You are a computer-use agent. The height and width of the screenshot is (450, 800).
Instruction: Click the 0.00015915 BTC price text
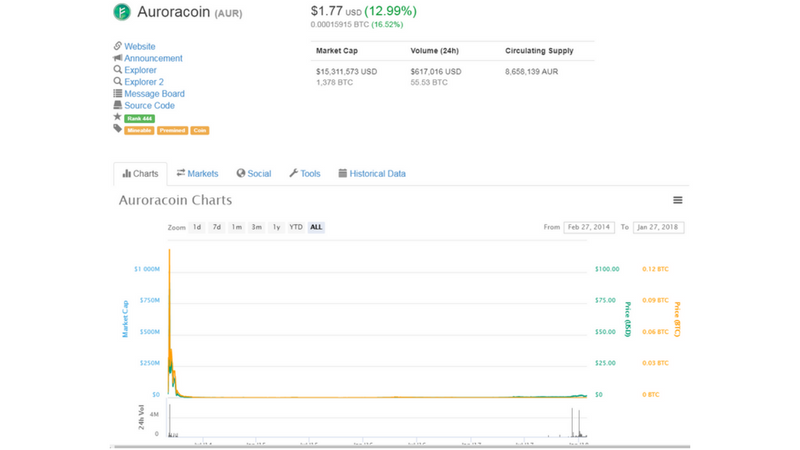[x=340, y=24]
